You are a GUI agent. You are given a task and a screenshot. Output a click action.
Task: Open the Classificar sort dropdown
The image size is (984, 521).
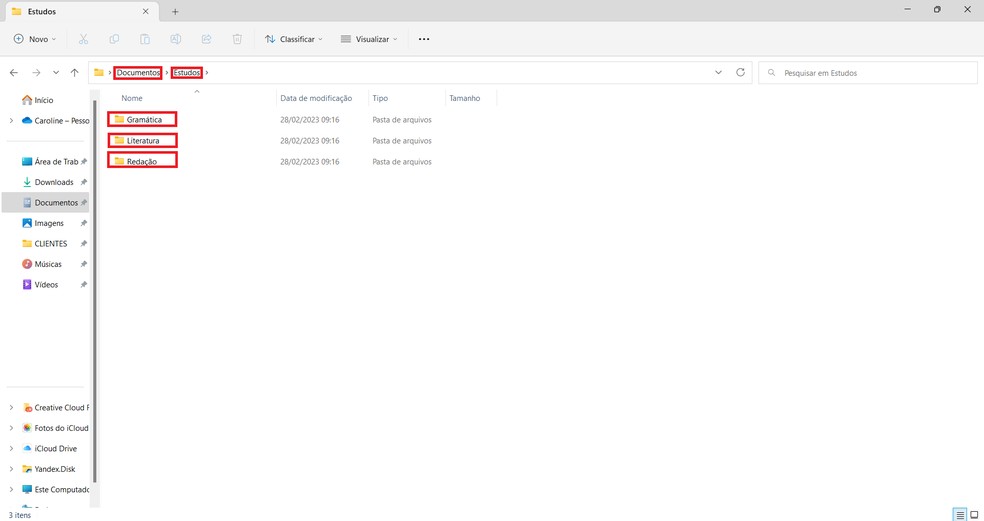pos(294,39)
